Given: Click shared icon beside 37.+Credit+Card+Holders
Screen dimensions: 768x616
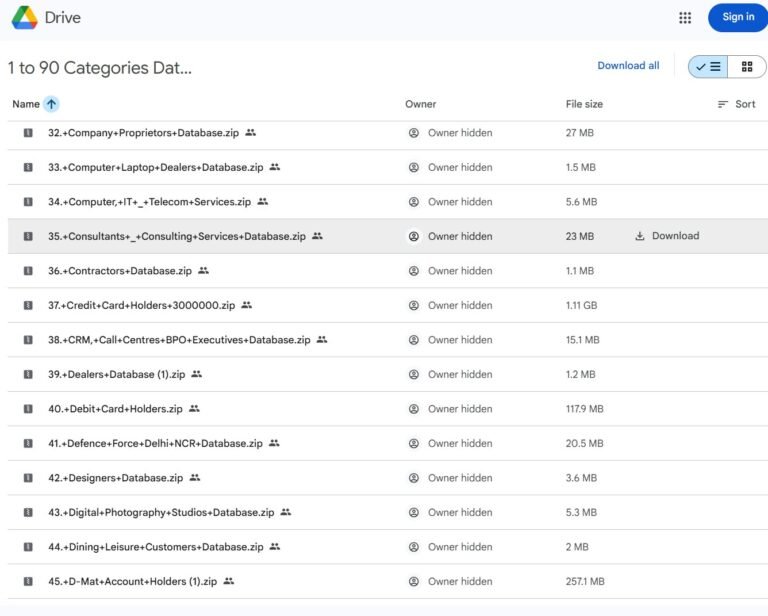Looking at the screenshot, I should (x=247, y=305).
